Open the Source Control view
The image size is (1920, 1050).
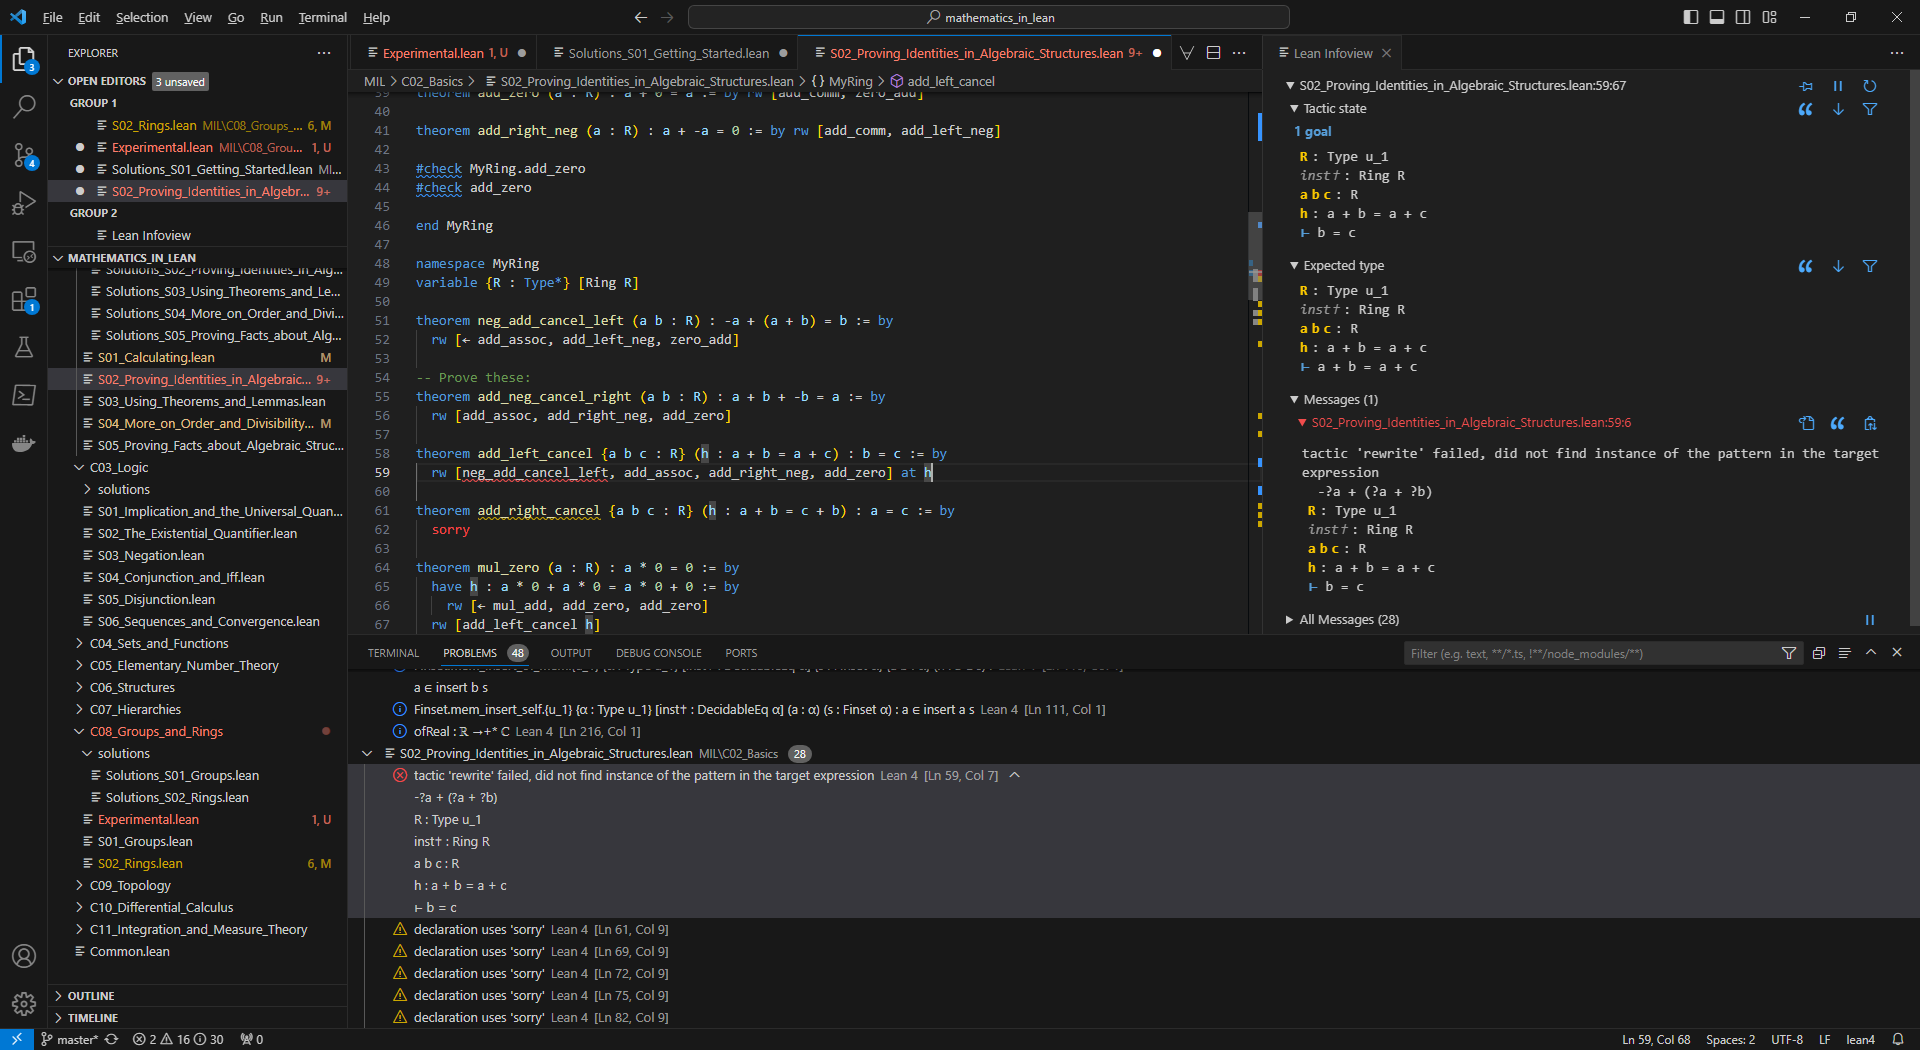click(24, 155)
